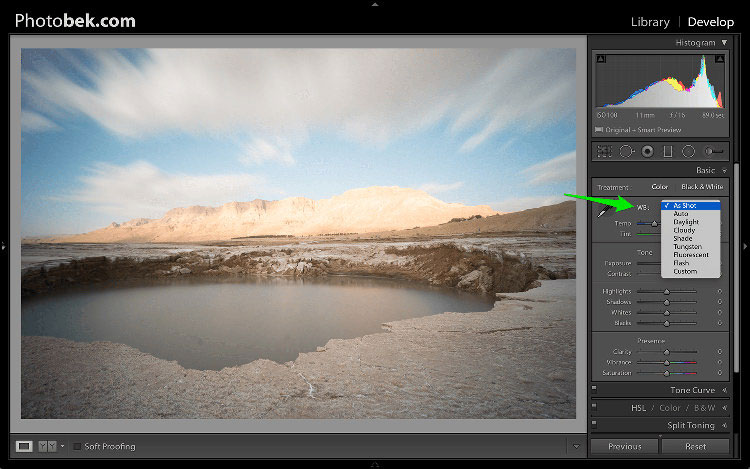Image resolution: width=750 pixels, height=469 pixels.
Task: Switch to the Library module
Action: point(650,21)
